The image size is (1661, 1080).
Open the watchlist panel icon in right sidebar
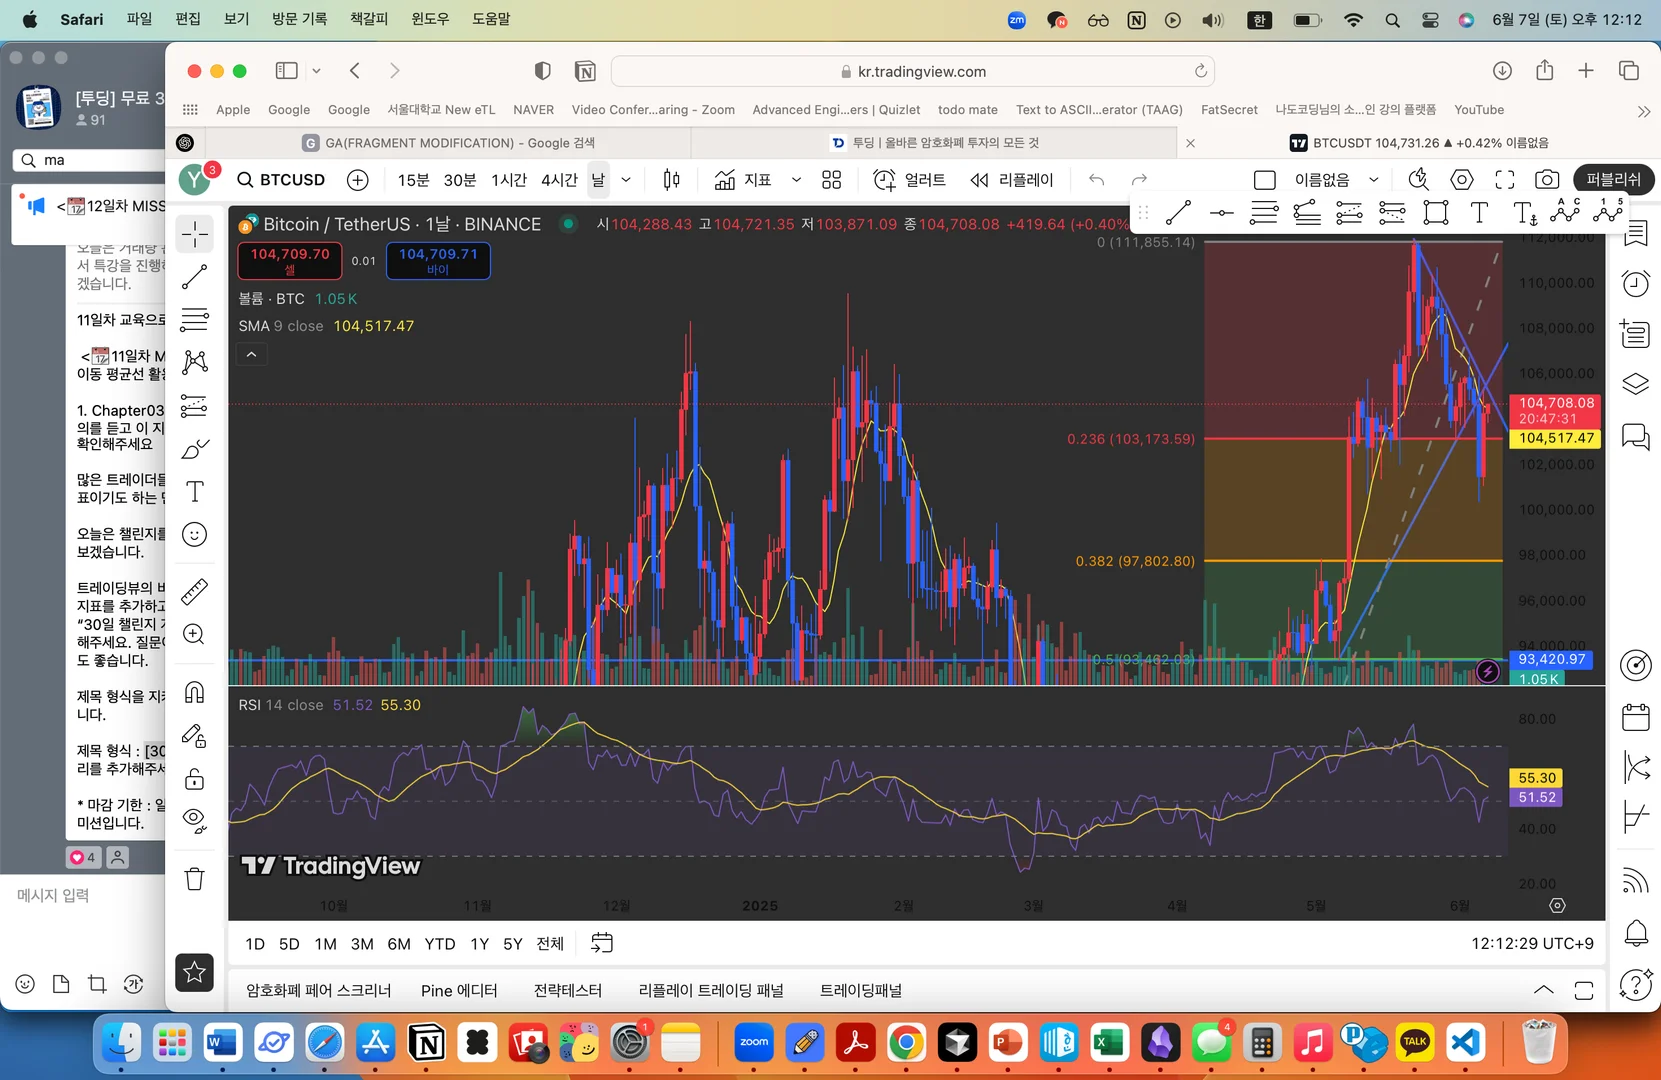pyautogui.click(x=1636, y=234)
